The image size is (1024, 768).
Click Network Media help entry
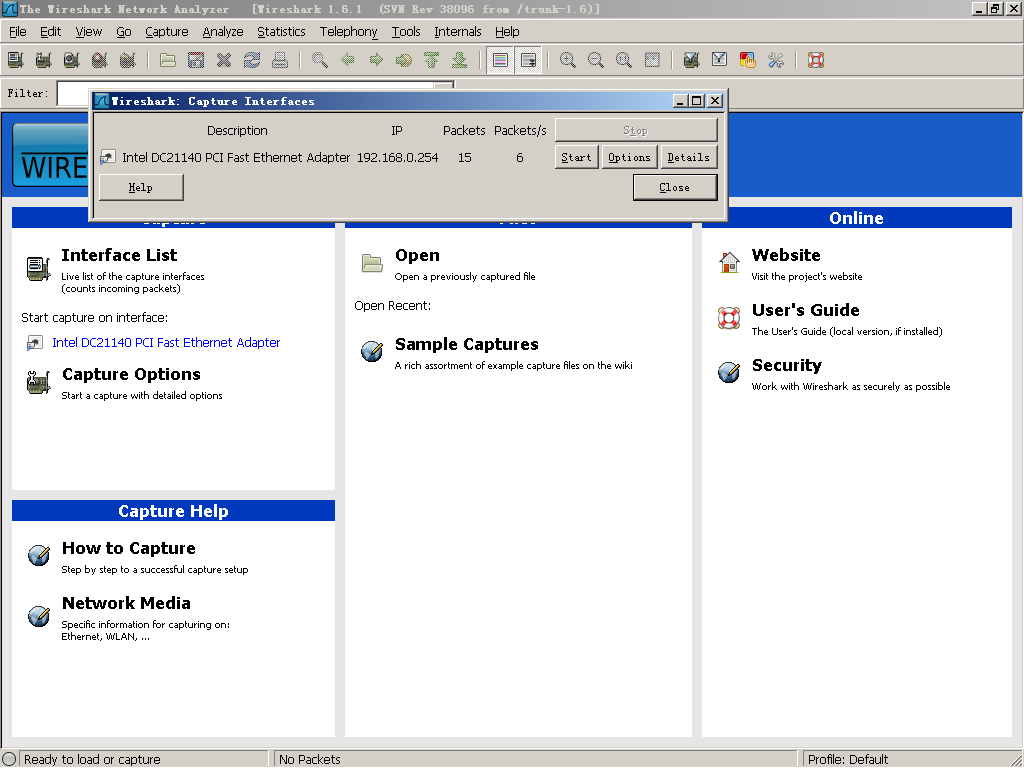pyautogui.click(x=126, y=603)
